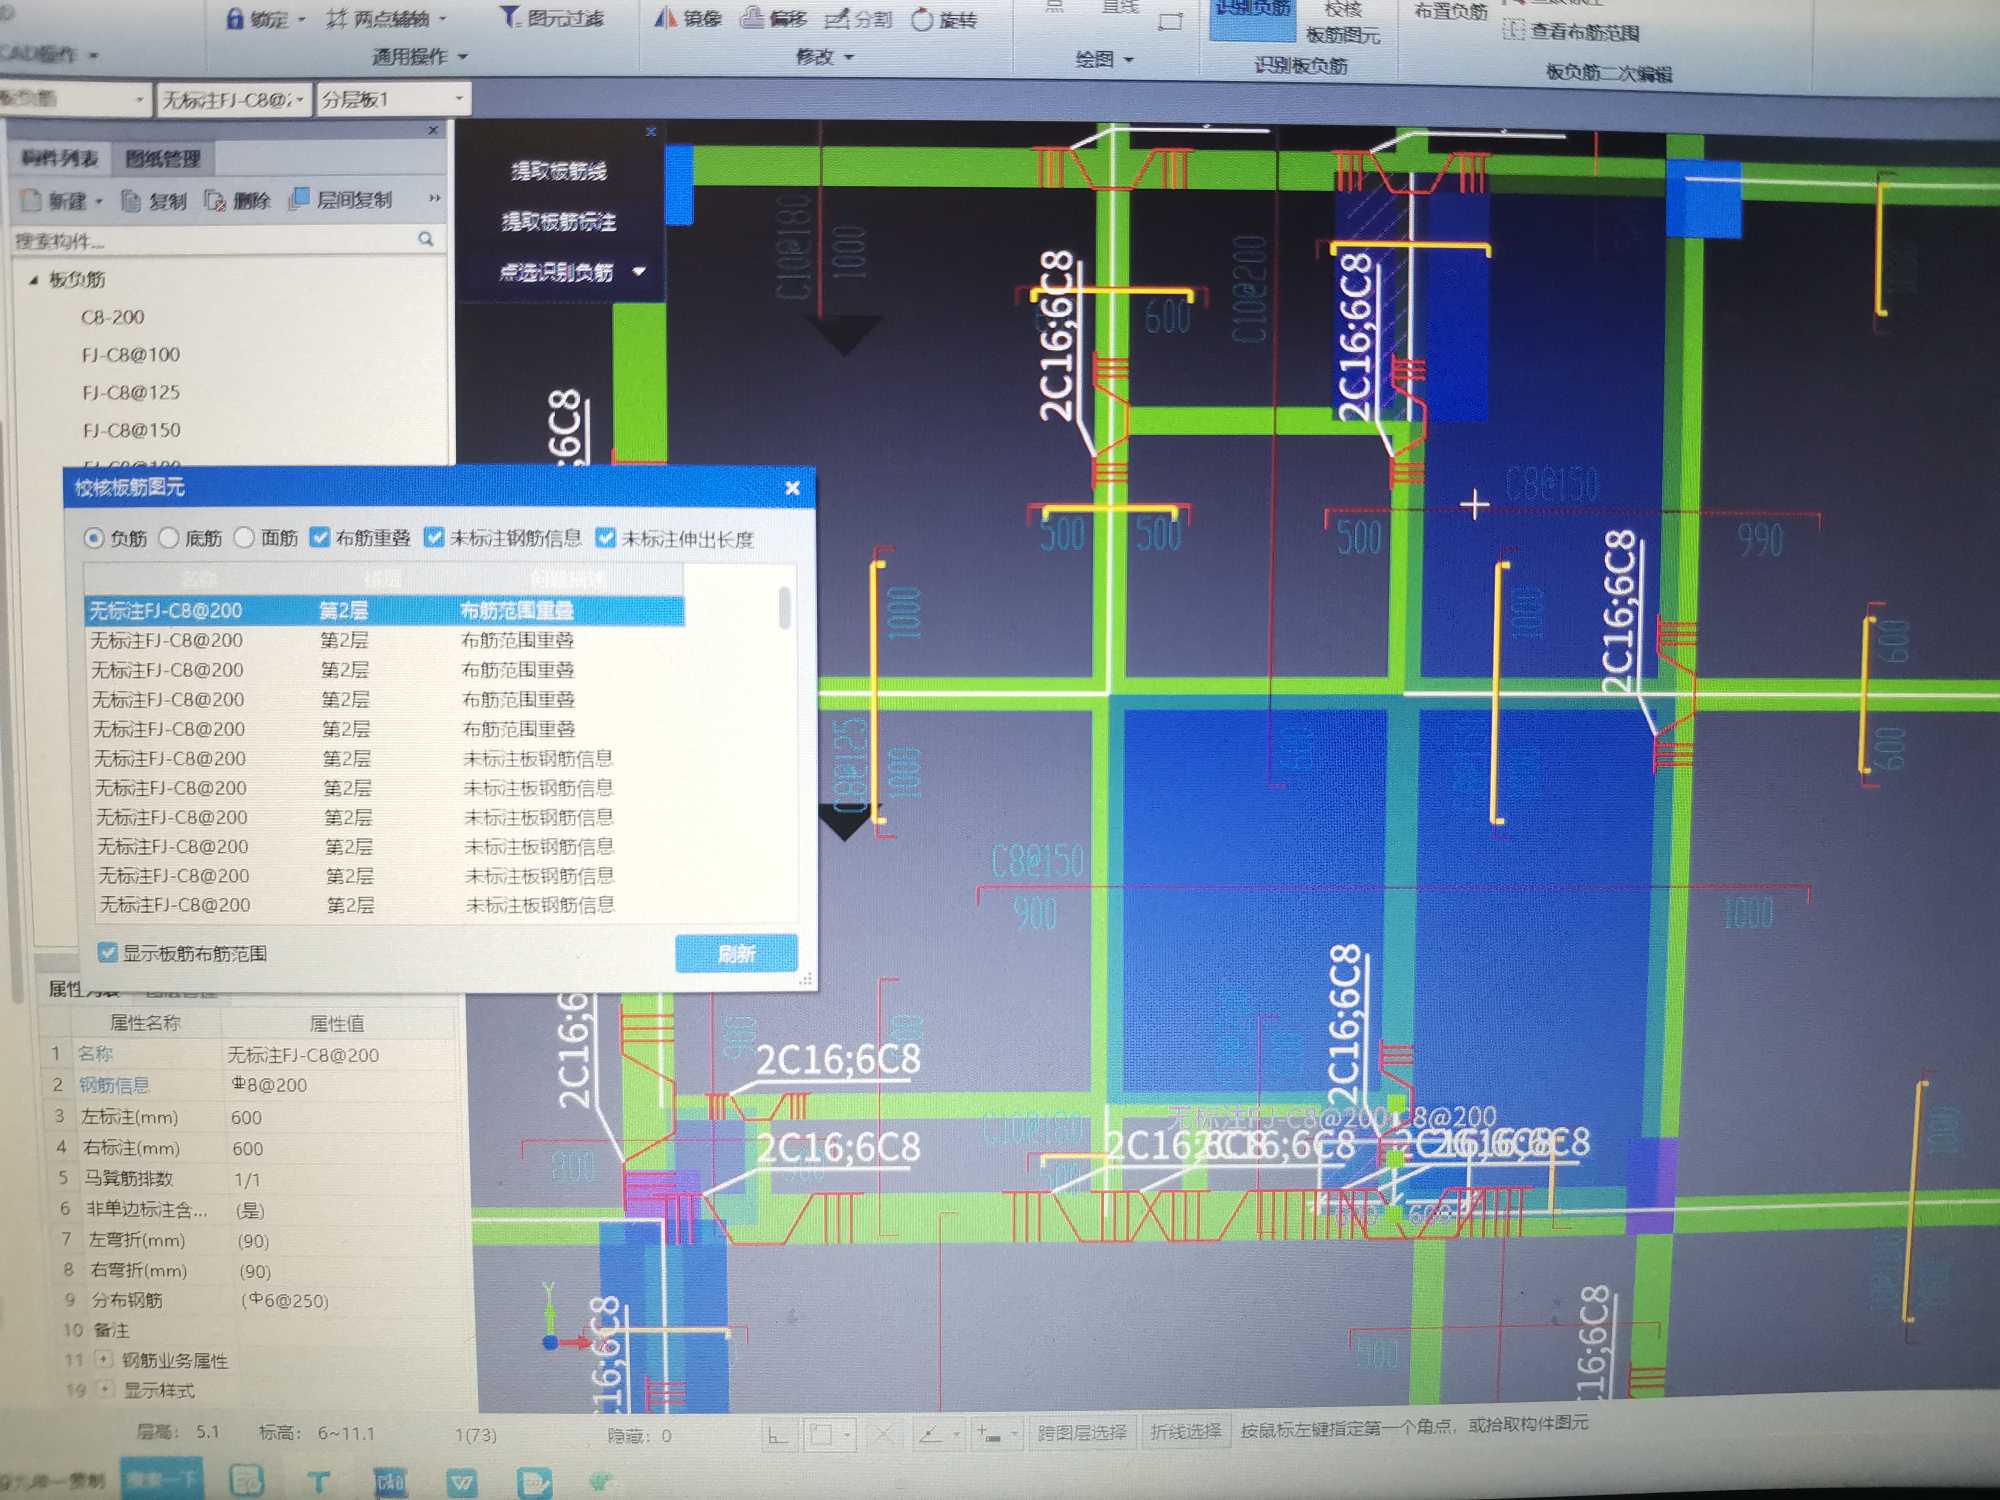
Task: Click 提取板筋标注 menu entry
Action: (558, 222)
